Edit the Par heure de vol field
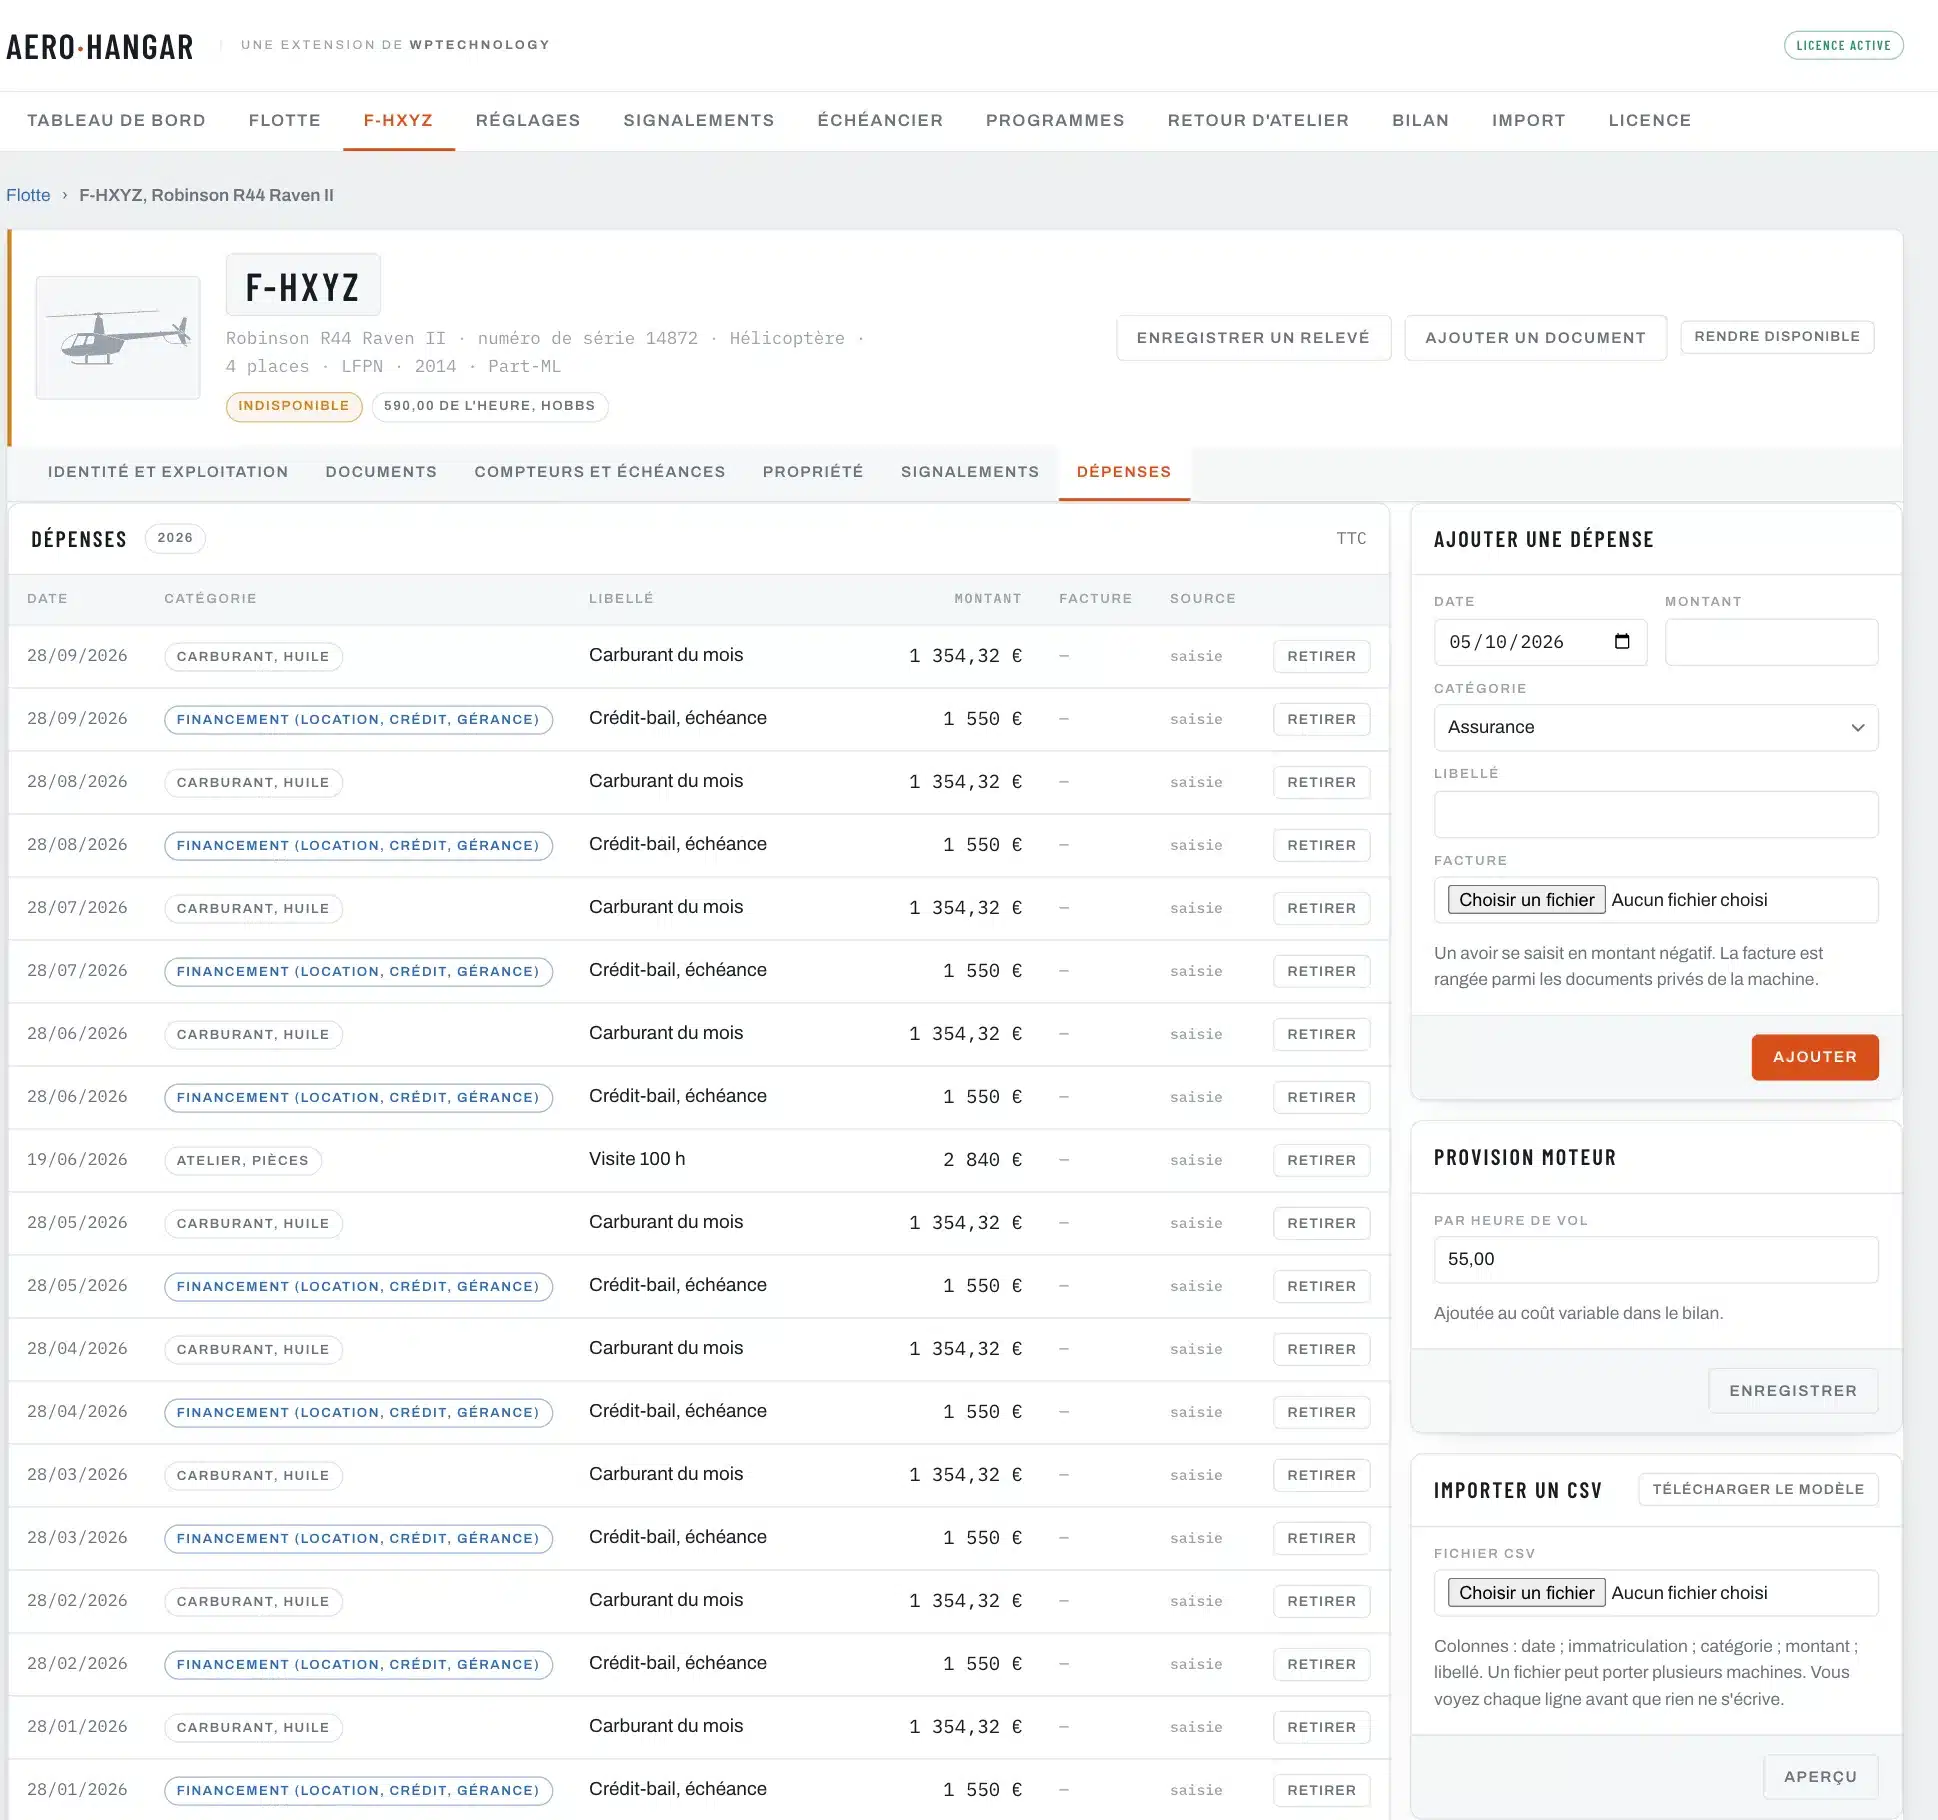 tap(1655, 1260)
